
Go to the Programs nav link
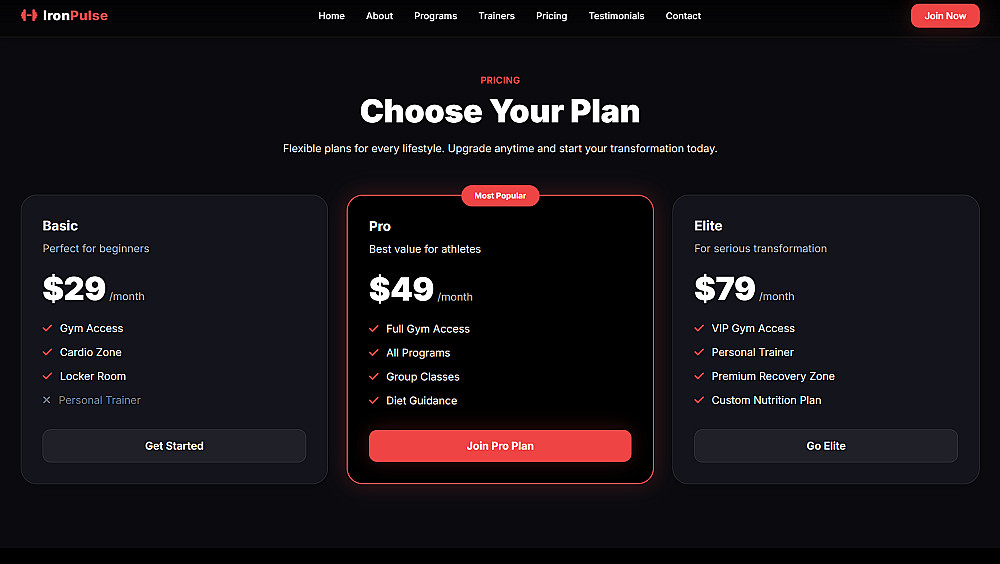tap(435, 16)
